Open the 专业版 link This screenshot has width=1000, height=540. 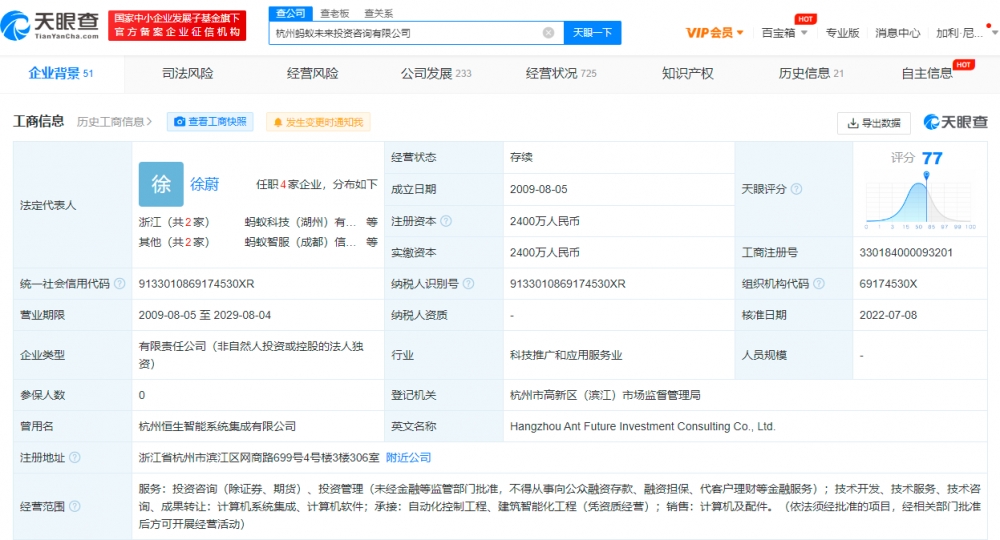click(x=842, y=33)
